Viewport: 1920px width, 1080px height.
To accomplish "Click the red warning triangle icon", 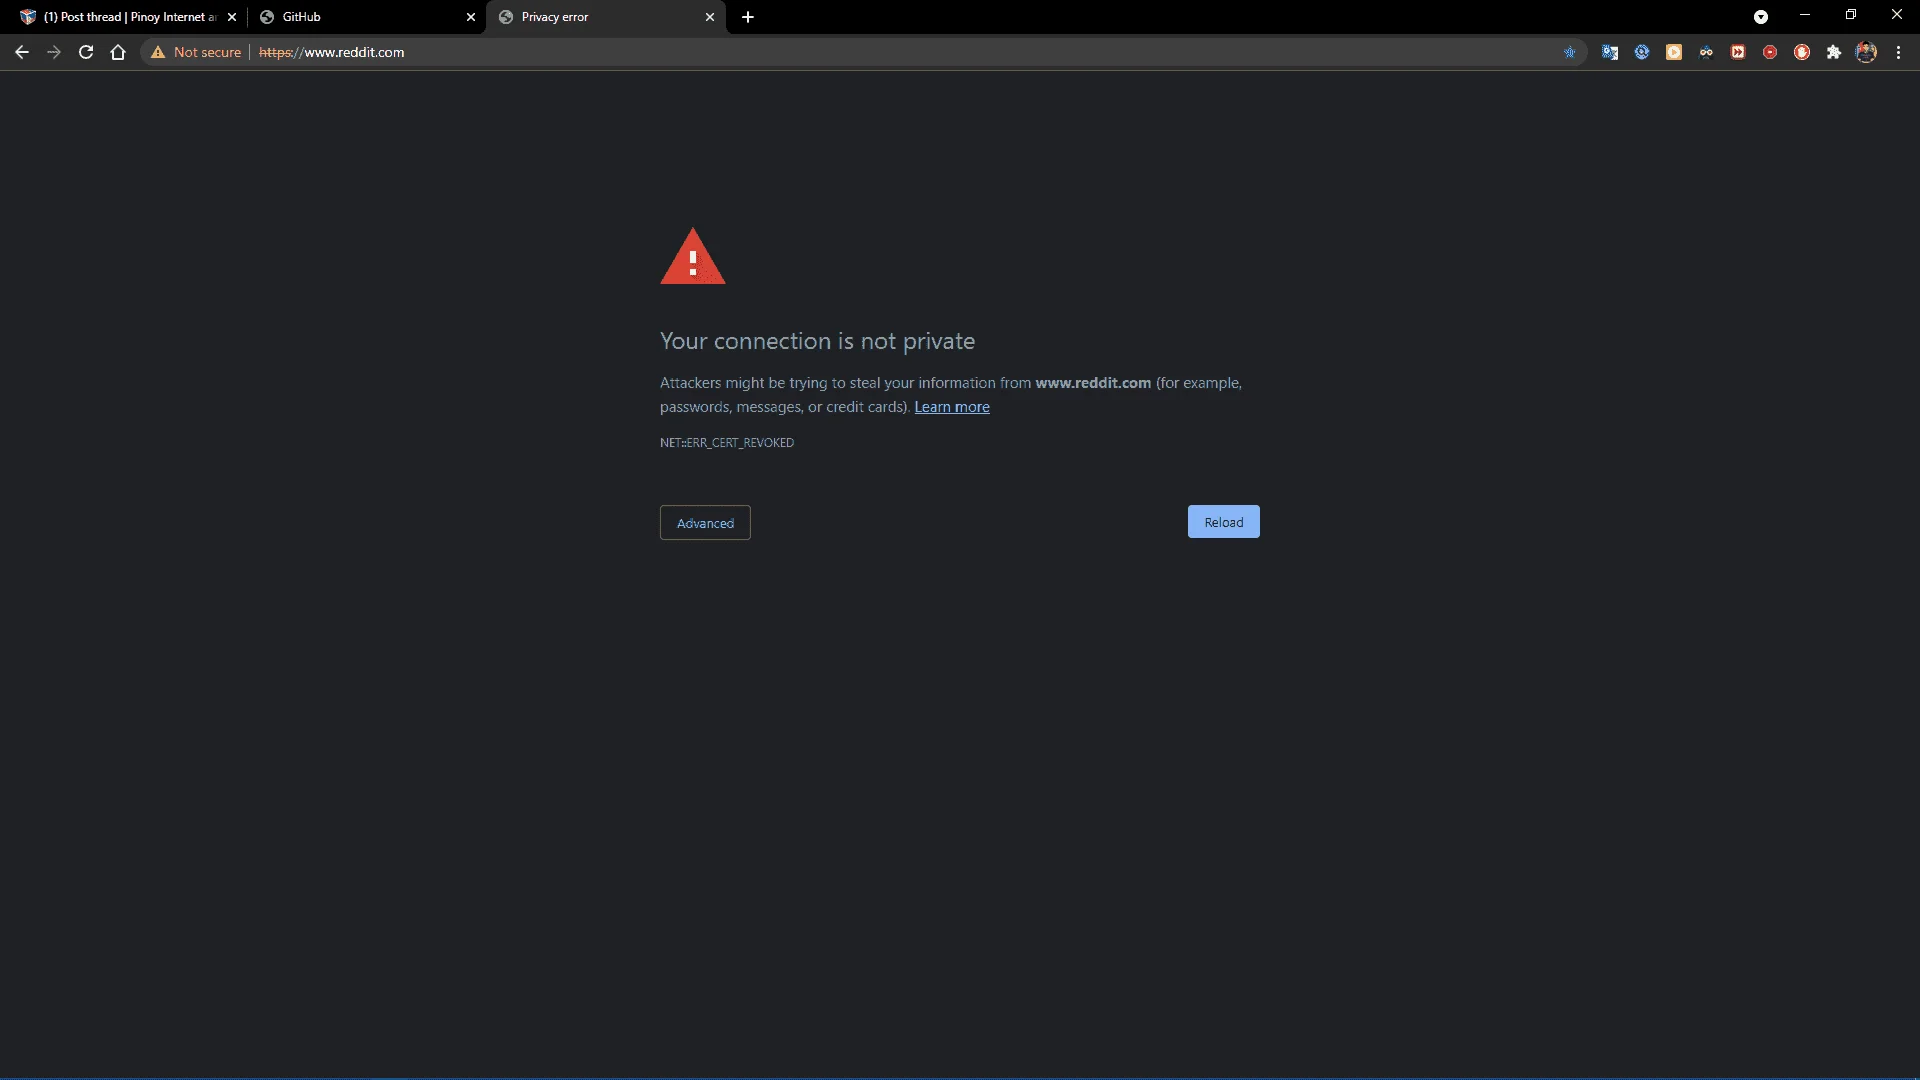I will 693,257.
